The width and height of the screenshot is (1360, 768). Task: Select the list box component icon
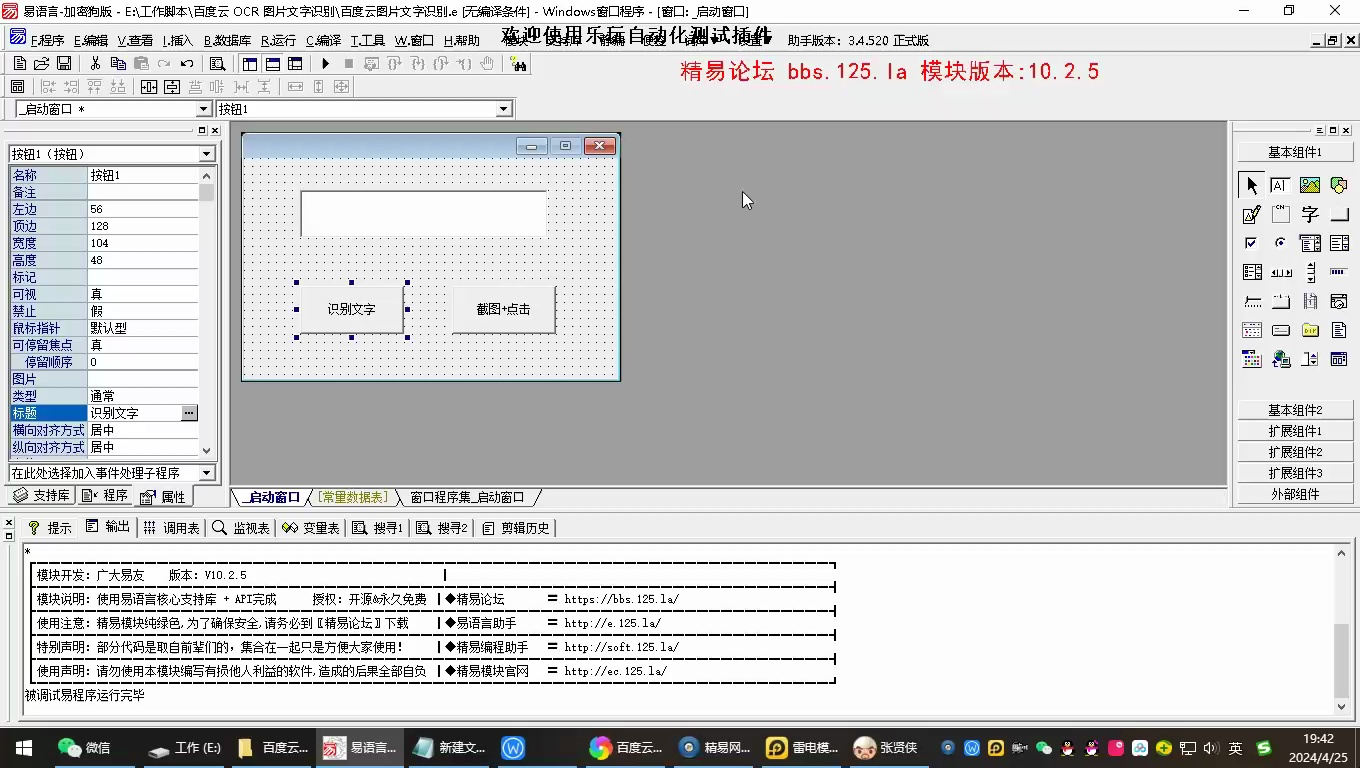point(1339,243)
